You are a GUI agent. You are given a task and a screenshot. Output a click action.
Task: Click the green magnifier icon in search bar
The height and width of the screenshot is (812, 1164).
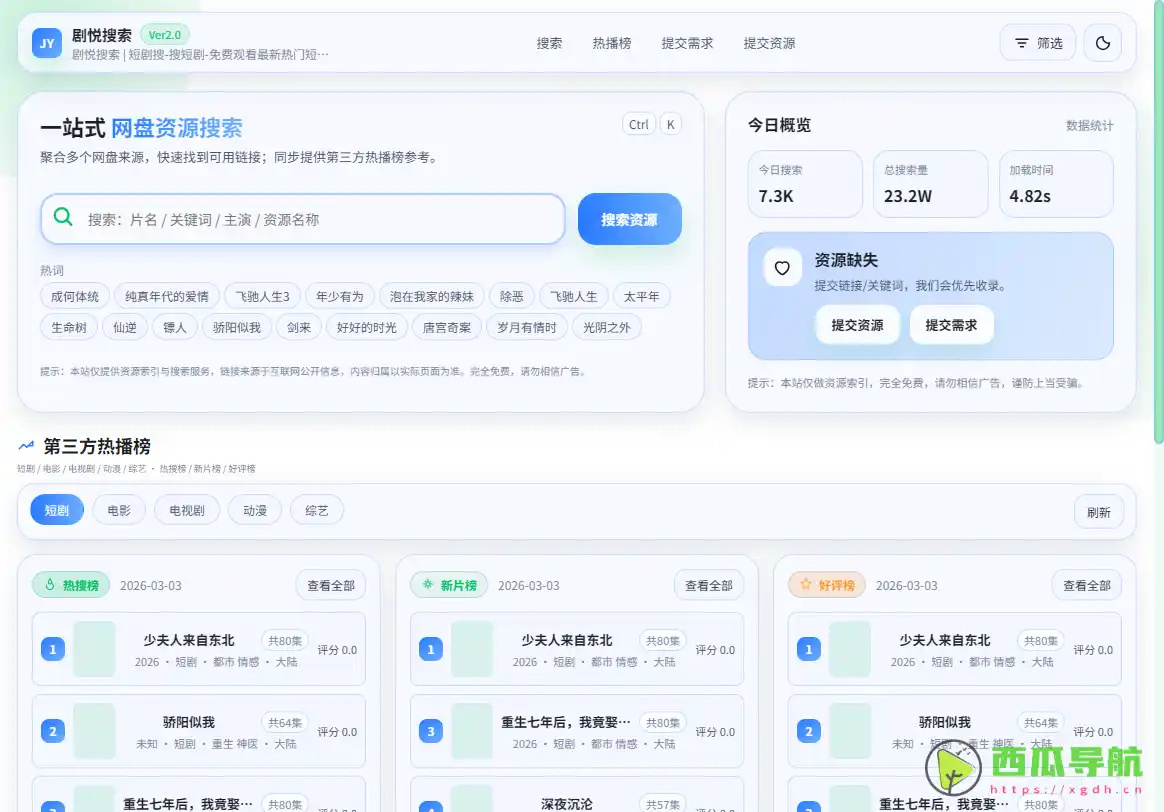63,219
